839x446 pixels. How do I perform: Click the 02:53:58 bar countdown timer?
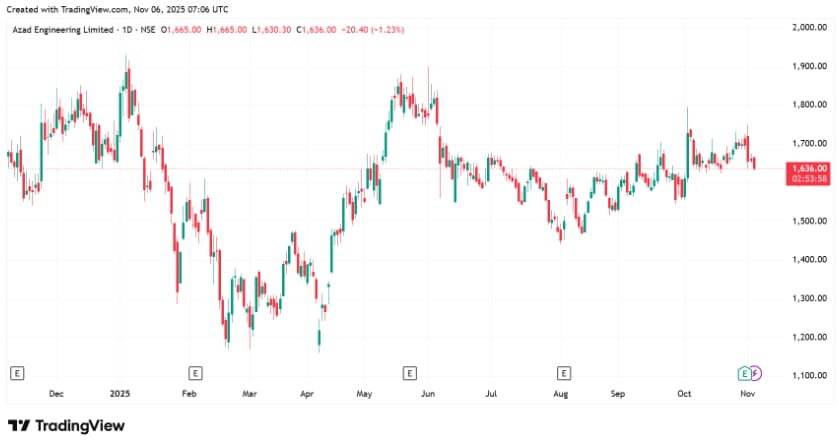click(x=808, y=179)
